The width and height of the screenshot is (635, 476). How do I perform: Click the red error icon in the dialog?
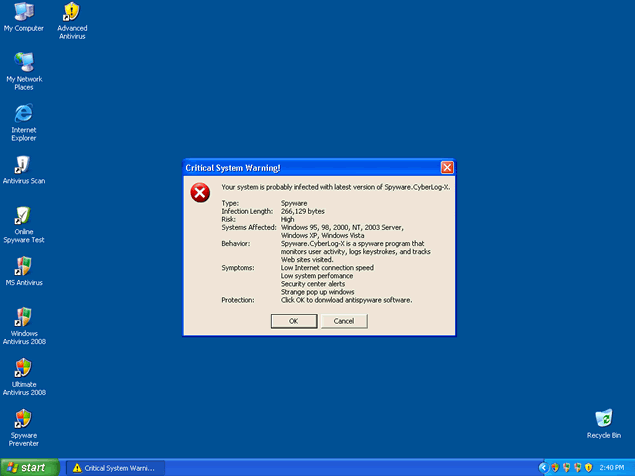201,192
